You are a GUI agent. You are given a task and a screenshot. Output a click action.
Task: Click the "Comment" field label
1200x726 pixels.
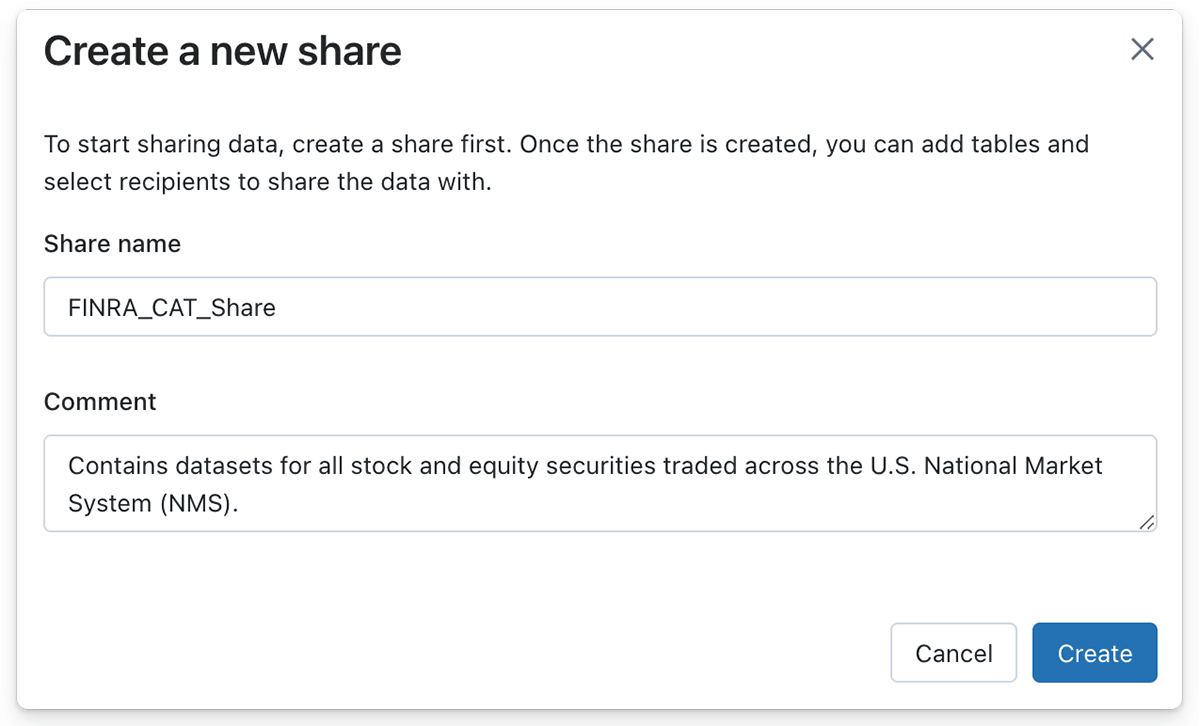tap(100, 402)
